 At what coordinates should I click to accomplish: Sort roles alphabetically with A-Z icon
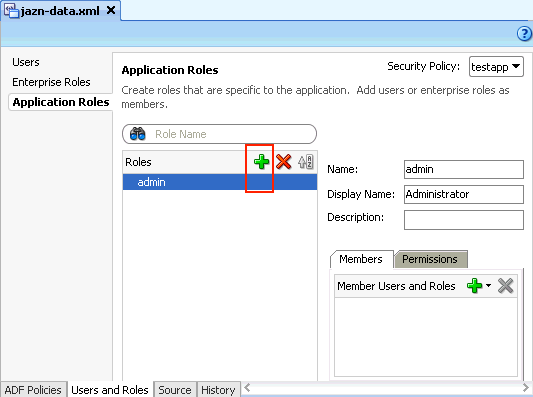pyautogui.click(x=306, y=161)
